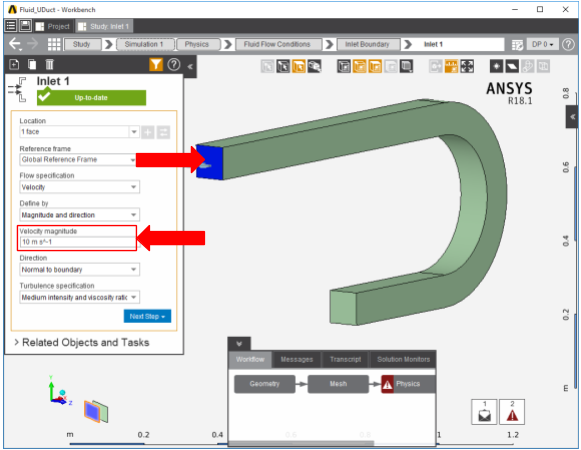Click the Simulation 1 breadcrumb

(145, 44)
